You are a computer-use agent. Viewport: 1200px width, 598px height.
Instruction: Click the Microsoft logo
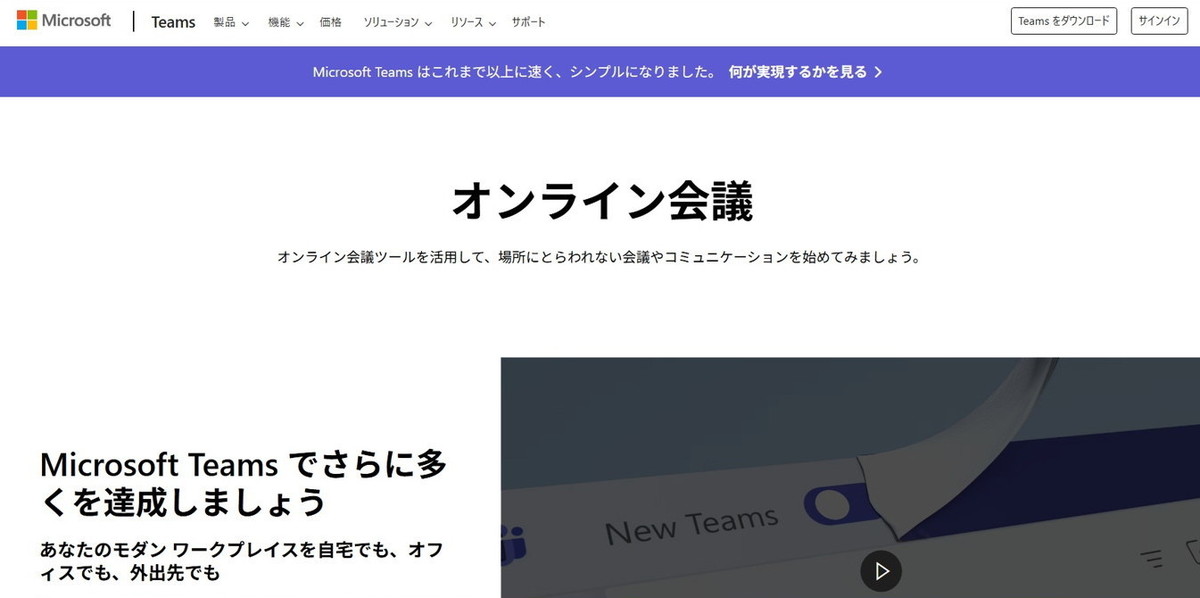tap(64, 21)
